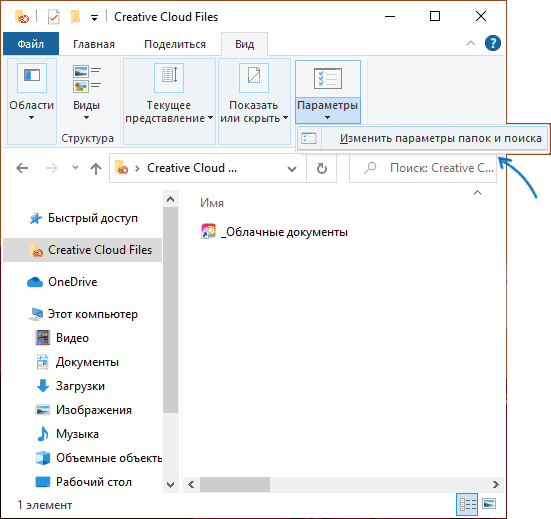The height and width of the screenshot is (519, 551).
Task: Click the Объемные объекты cube icon
Action: [x=43, y=458]
